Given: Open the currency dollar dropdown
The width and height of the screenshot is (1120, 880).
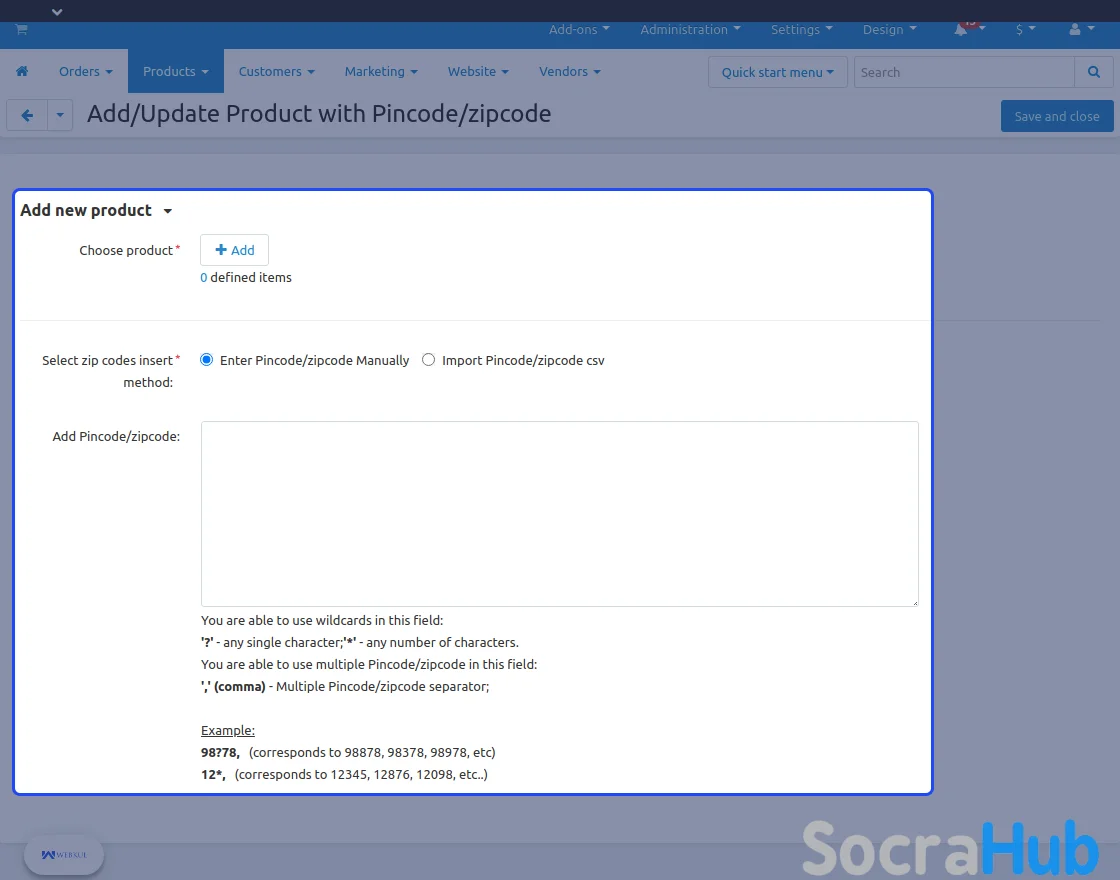Looking at the screenshot, I should pos(1025,30).
